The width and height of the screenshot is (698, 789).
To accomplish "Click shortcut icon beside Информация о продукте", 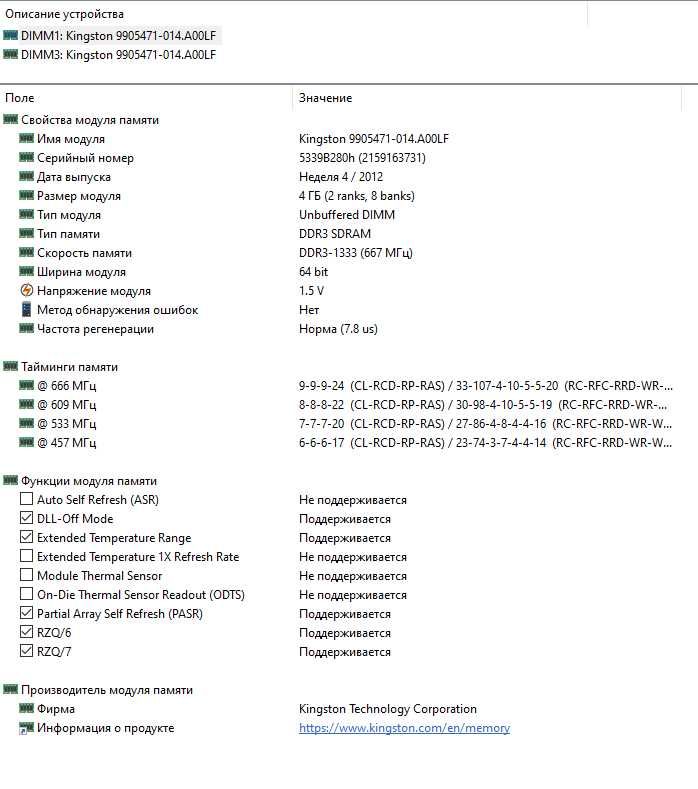I will 26,728.
